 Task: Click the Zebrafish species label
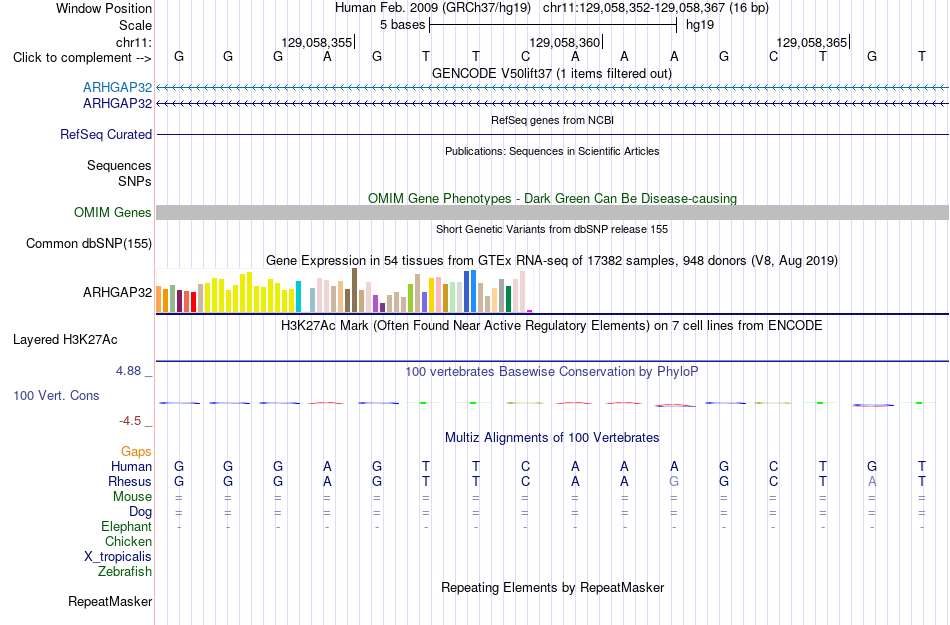[x=125, y=571]
